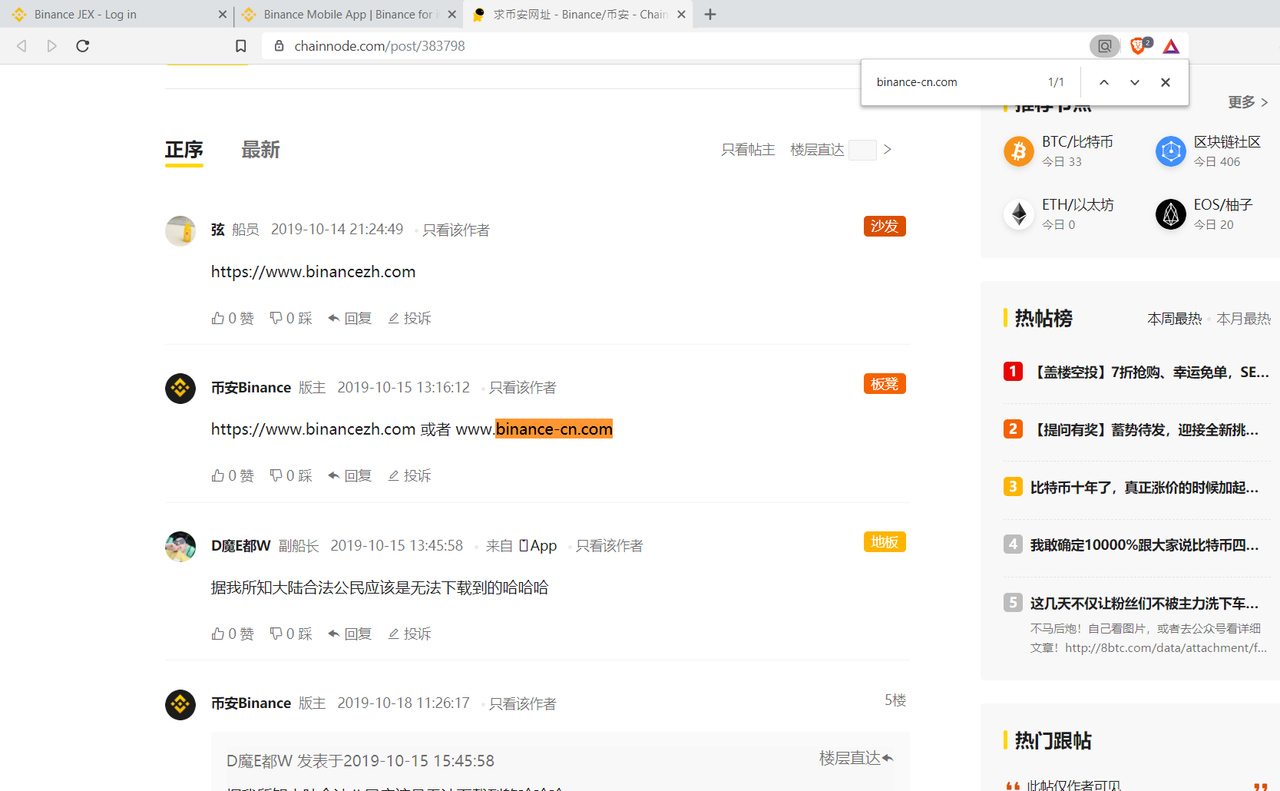Viewport: 1280px width, 791px height.
Task: Open avatar of user 弦
Action: (x=180, y=230)
